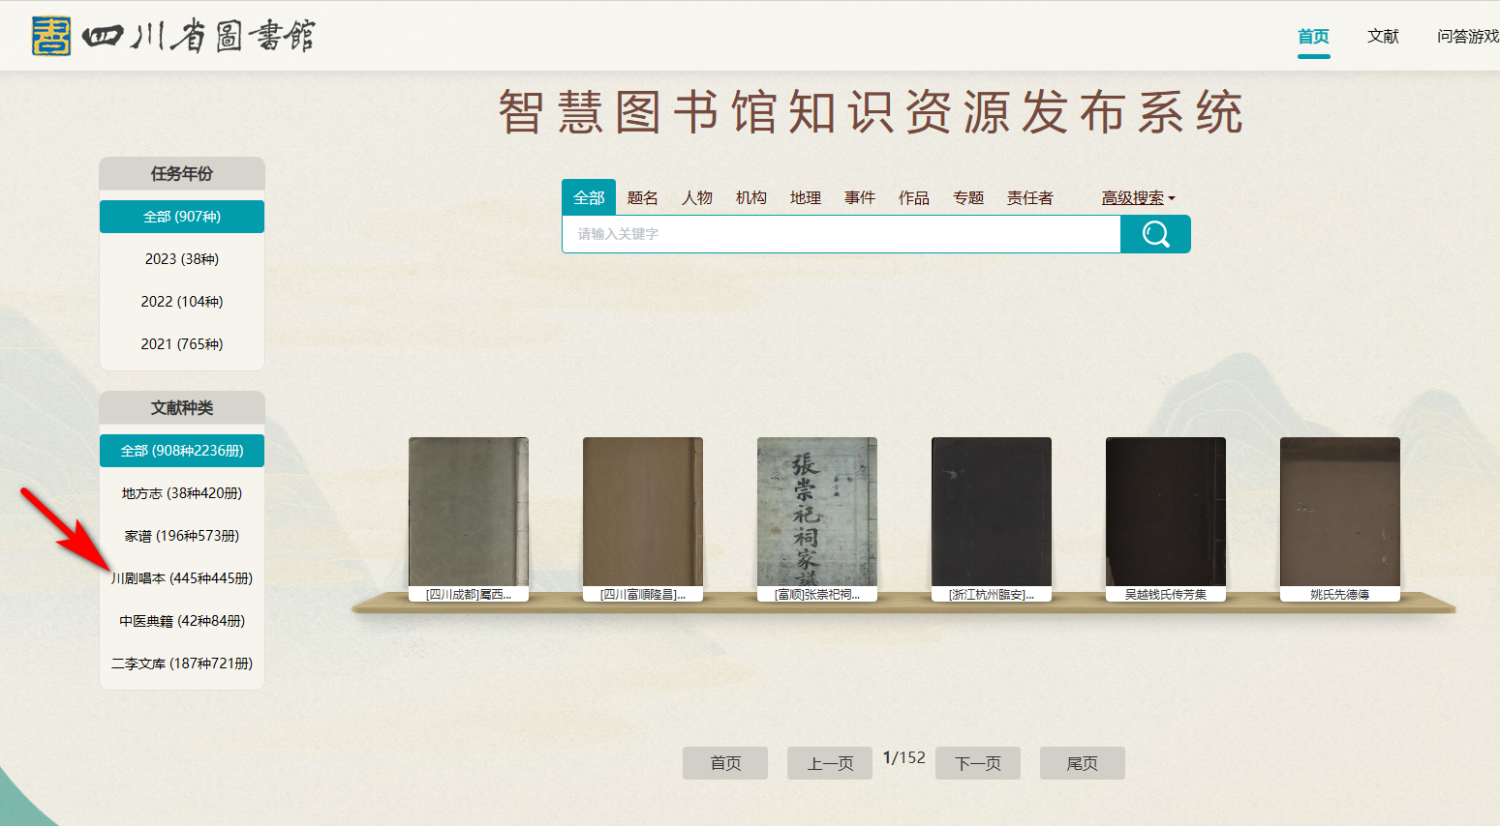Image resolution: width=1500 pixels, height=826 pixels.
Task: Filter by year 2021 (765种)
Action: (x=182, y=344)
